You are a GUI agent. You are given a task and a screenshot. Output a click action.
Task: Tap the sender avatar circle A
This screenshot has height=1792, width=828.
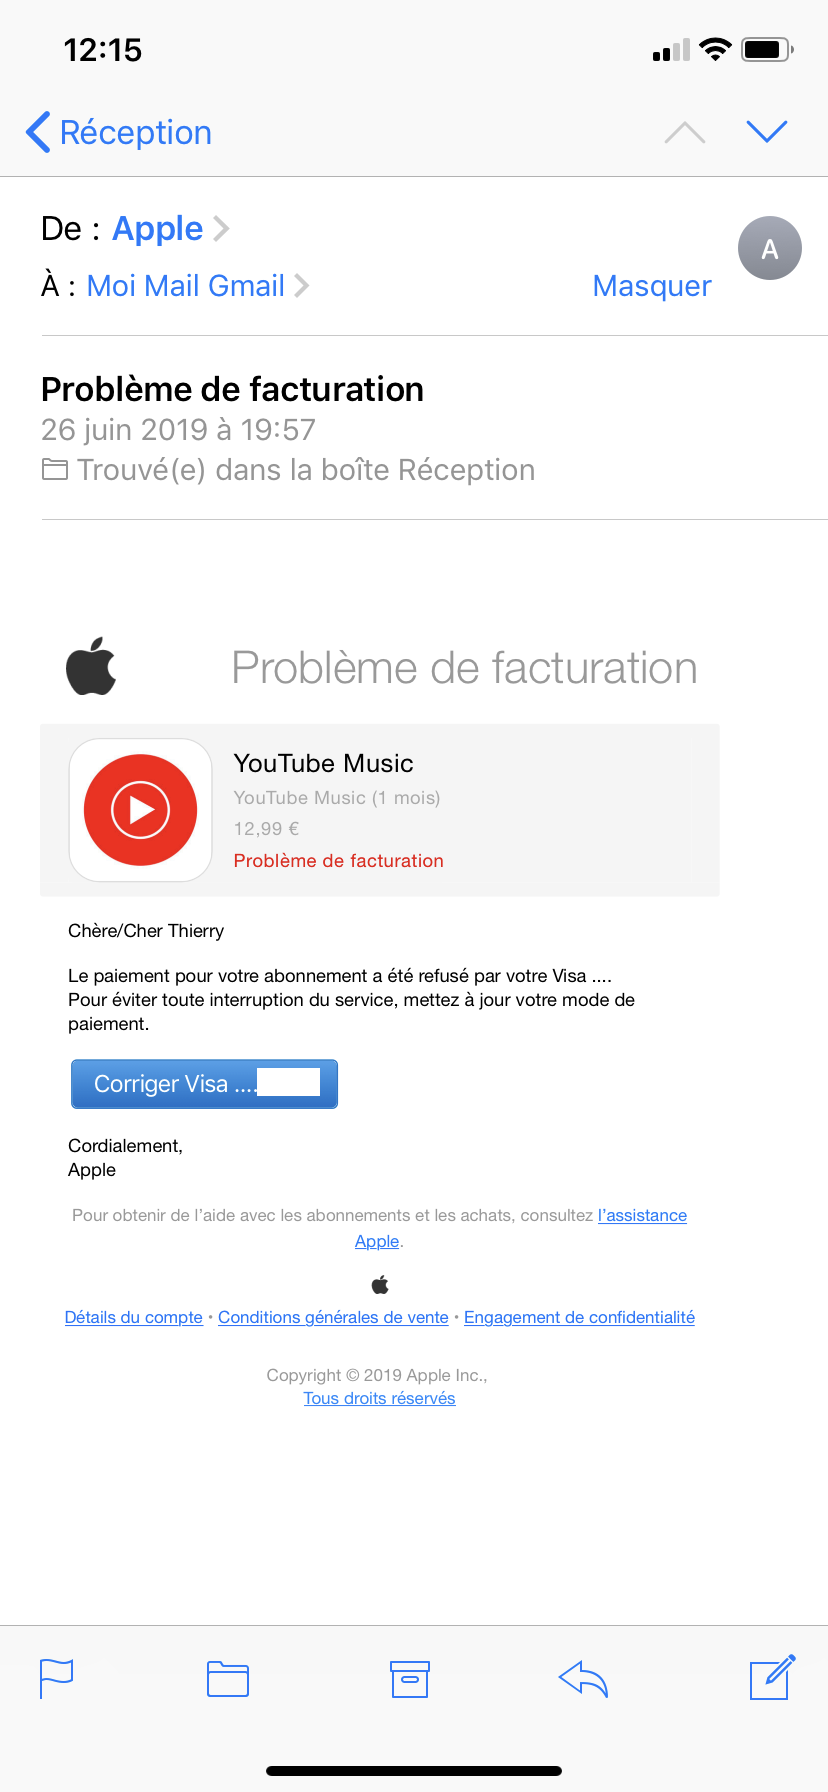point(770,248)
